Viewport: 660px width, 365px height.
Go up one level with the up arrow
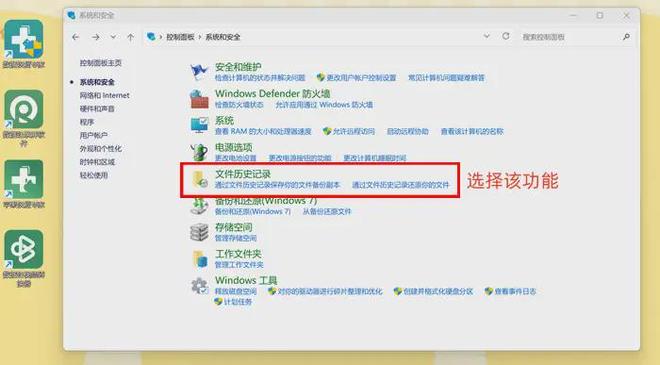pyautogui.click(x=130, y=37)
